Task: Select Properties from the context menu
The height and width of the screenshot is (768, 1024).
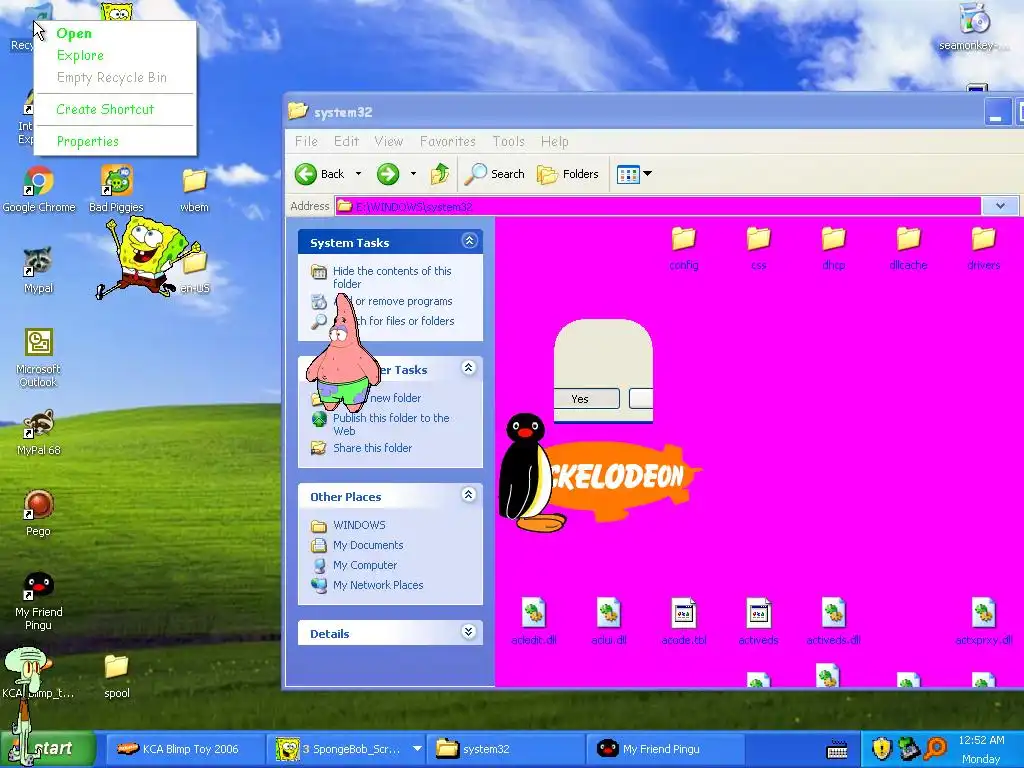Action: point(115,141)
